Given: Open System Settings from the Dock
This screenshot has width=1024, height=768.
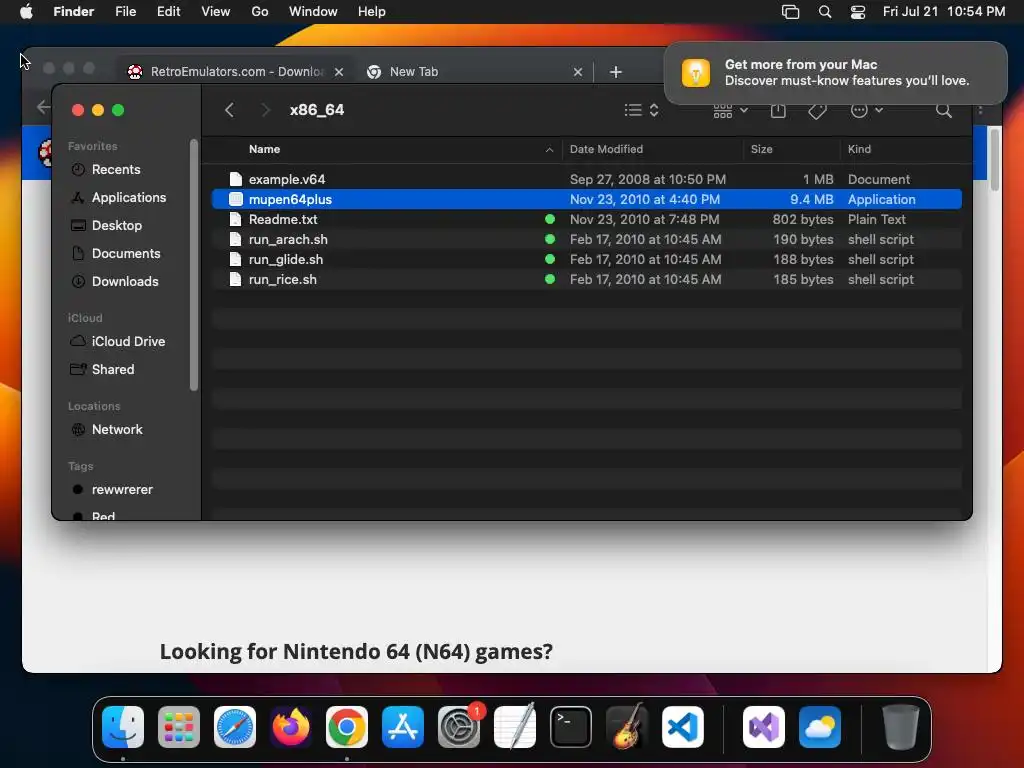Looking at the screenshot, I should point(458,727).
